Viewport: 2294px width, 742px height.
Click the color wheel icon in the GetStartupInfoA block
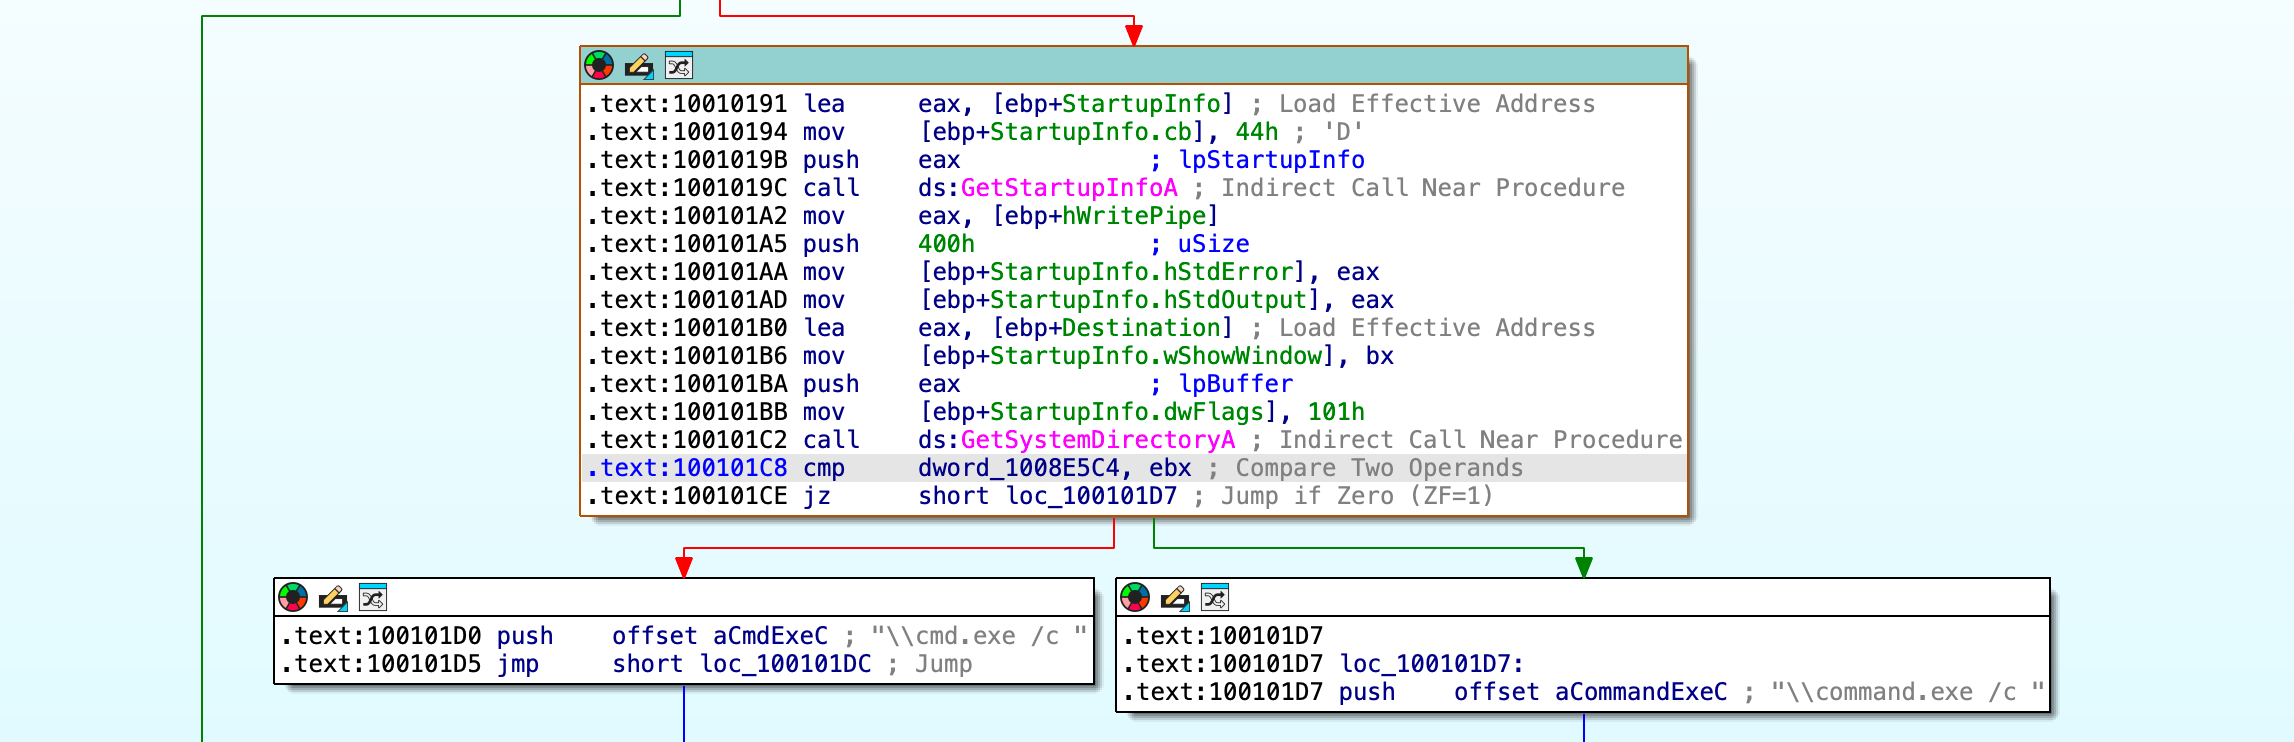coord(599,66)
